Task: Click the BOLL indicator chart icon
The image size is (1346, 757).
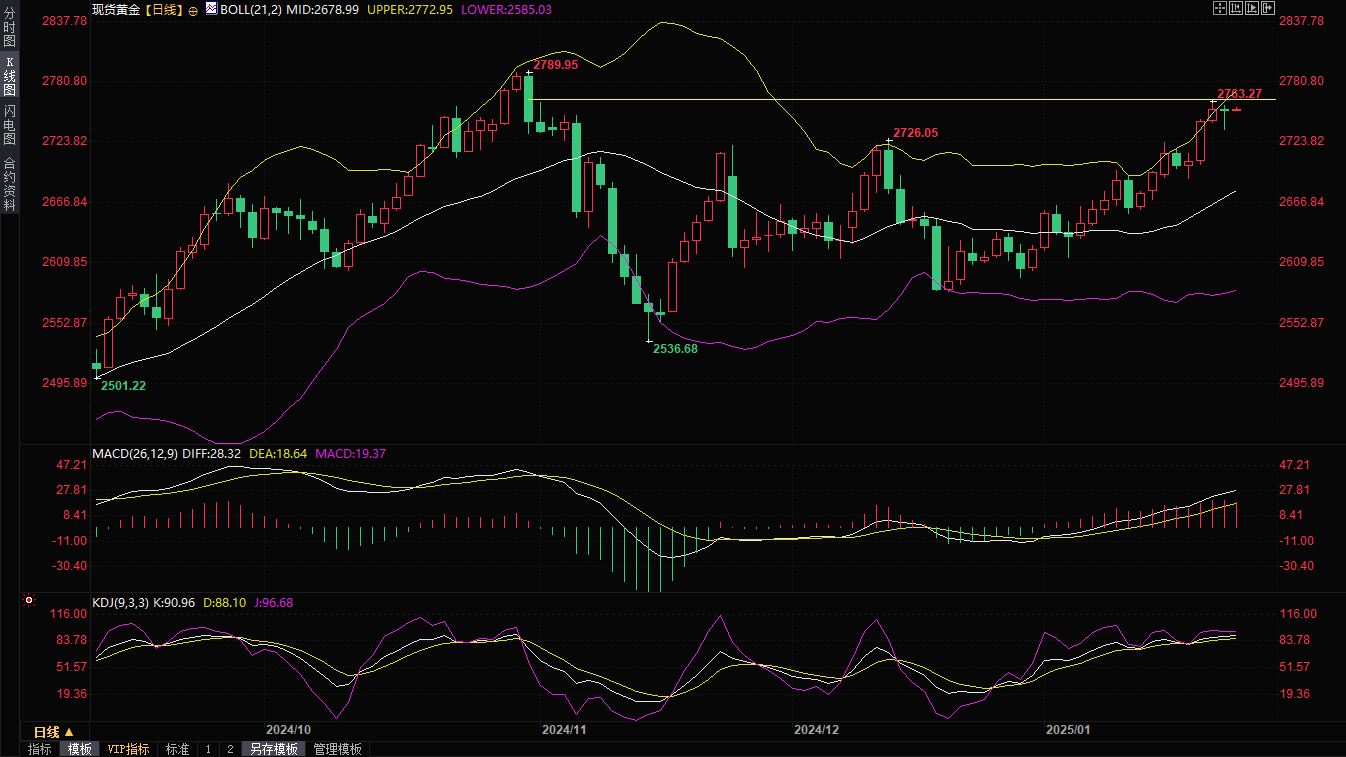Action: pos(211,9)
